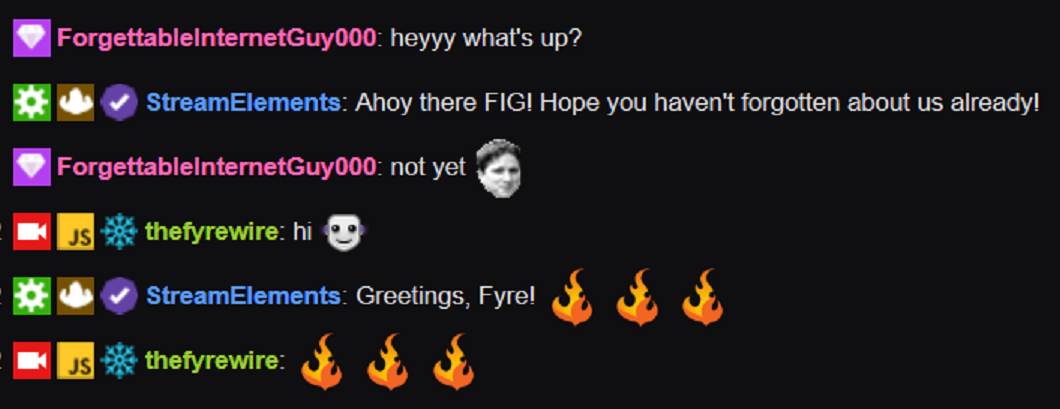The width and height of the screenshot is (1060, 409).
Task: Click the robot face emote after "hi"
Action: tap(345, 233)
